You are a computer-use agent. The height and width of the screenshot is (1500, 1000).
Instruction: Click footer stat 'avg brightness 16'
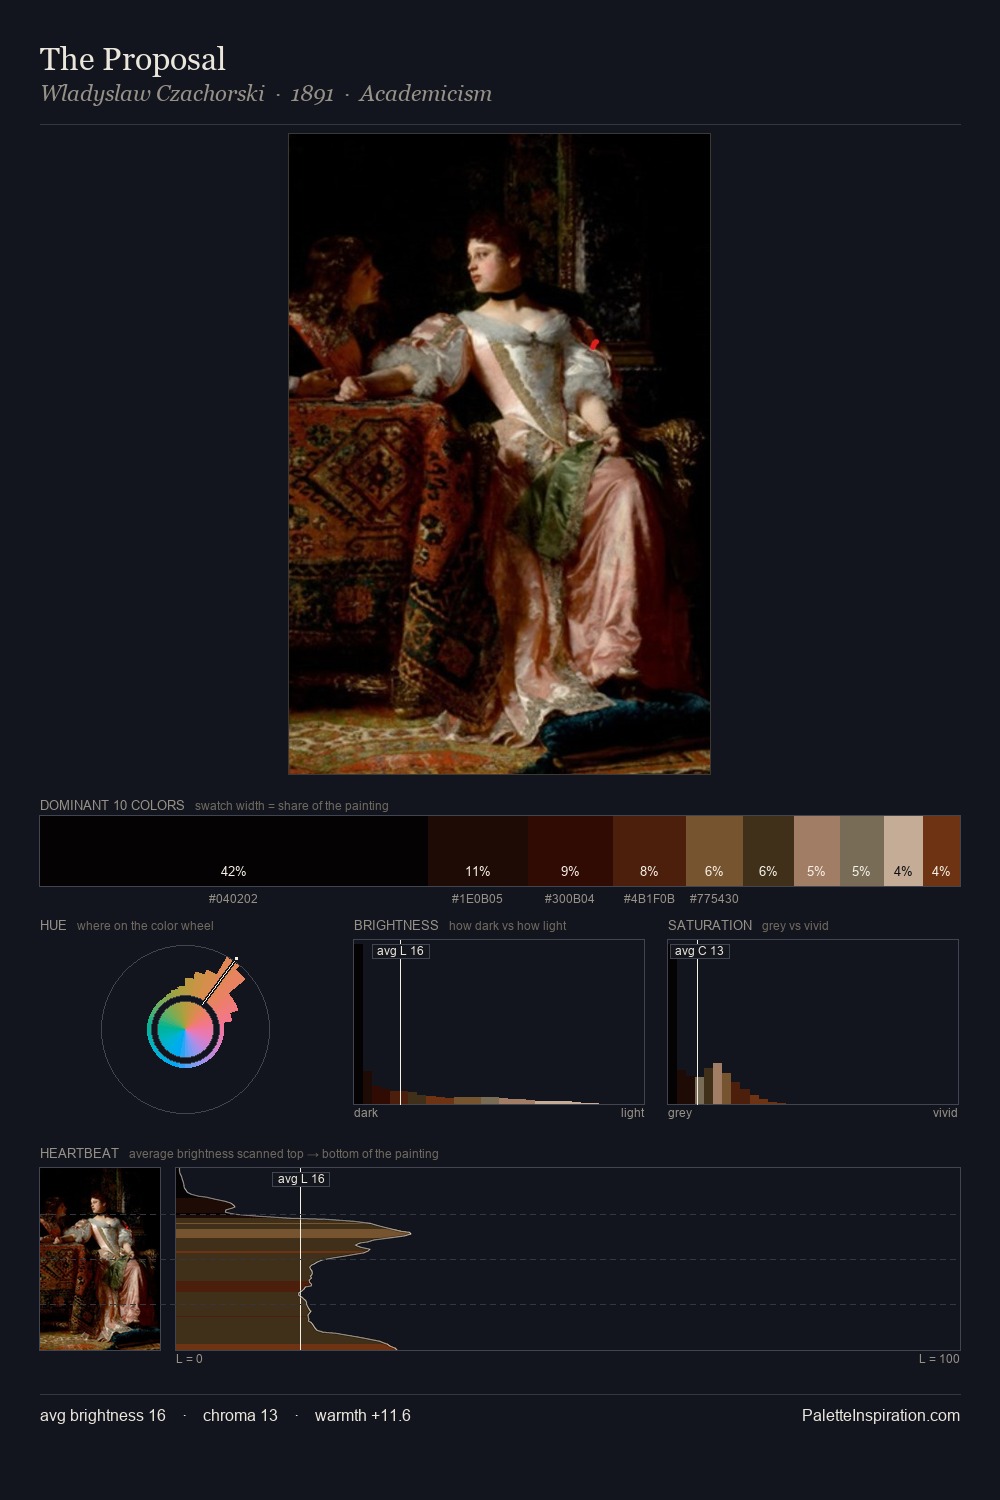[x=103, y=1416]
